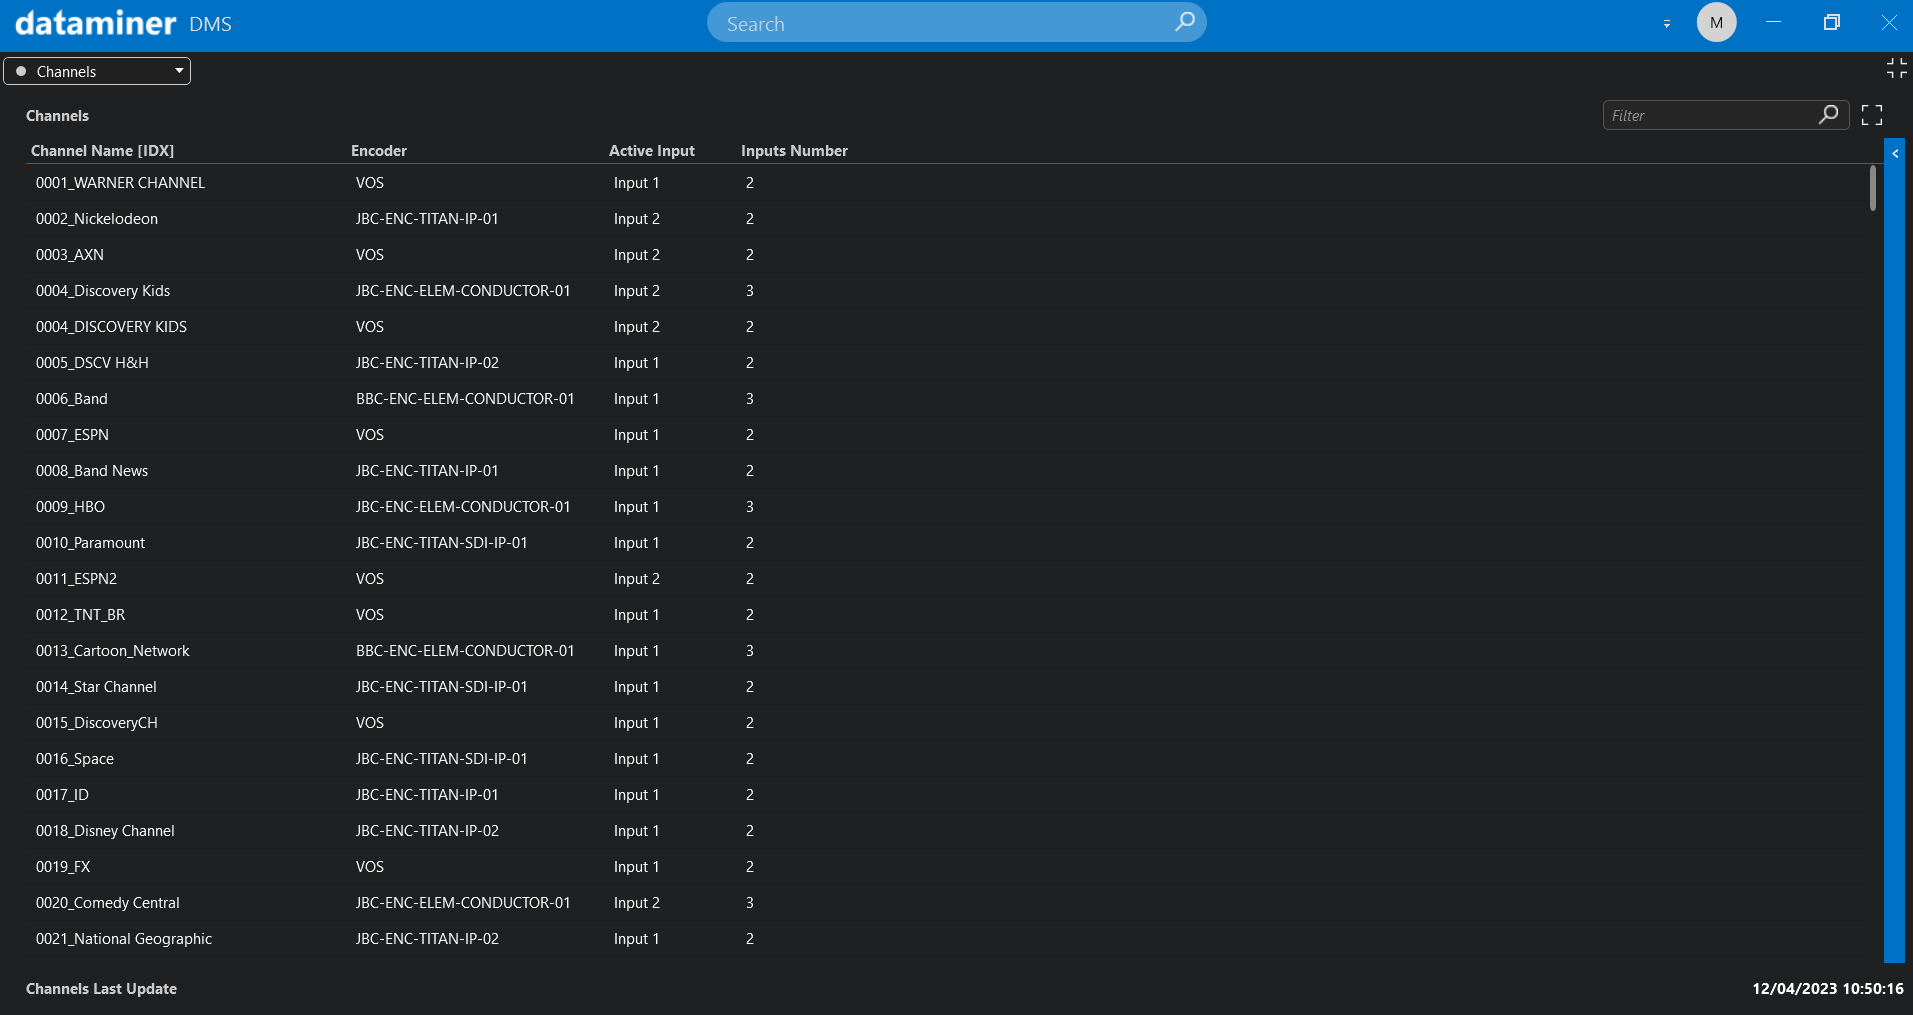Viewport: 1913px width, 1015px height.
Task: Click the fullscreen table icon beside Filter
Action: 1872,115
